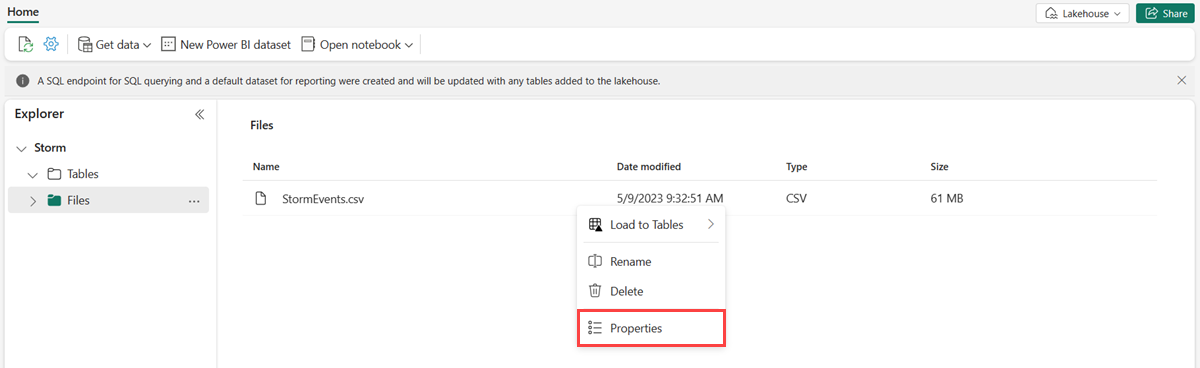Click the Share button
The width and height of the screenshot is (1200, 368).
(1165, 13)
